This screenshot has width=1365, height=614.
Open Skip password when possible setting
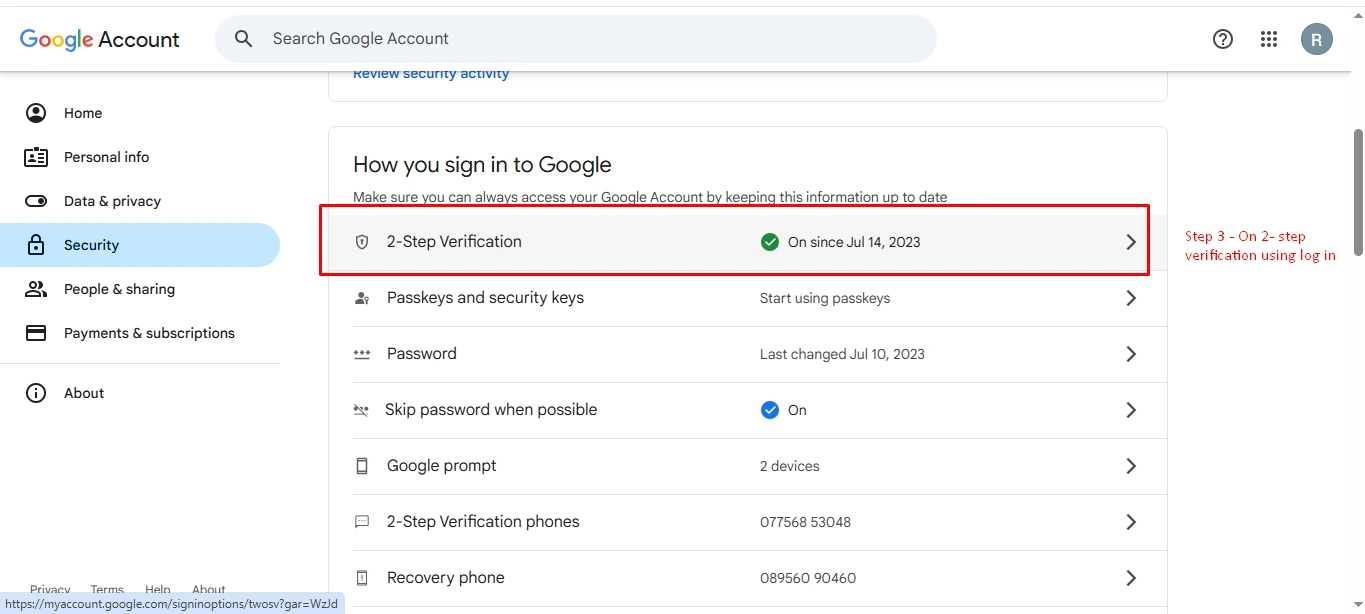(x=491, y=410)
